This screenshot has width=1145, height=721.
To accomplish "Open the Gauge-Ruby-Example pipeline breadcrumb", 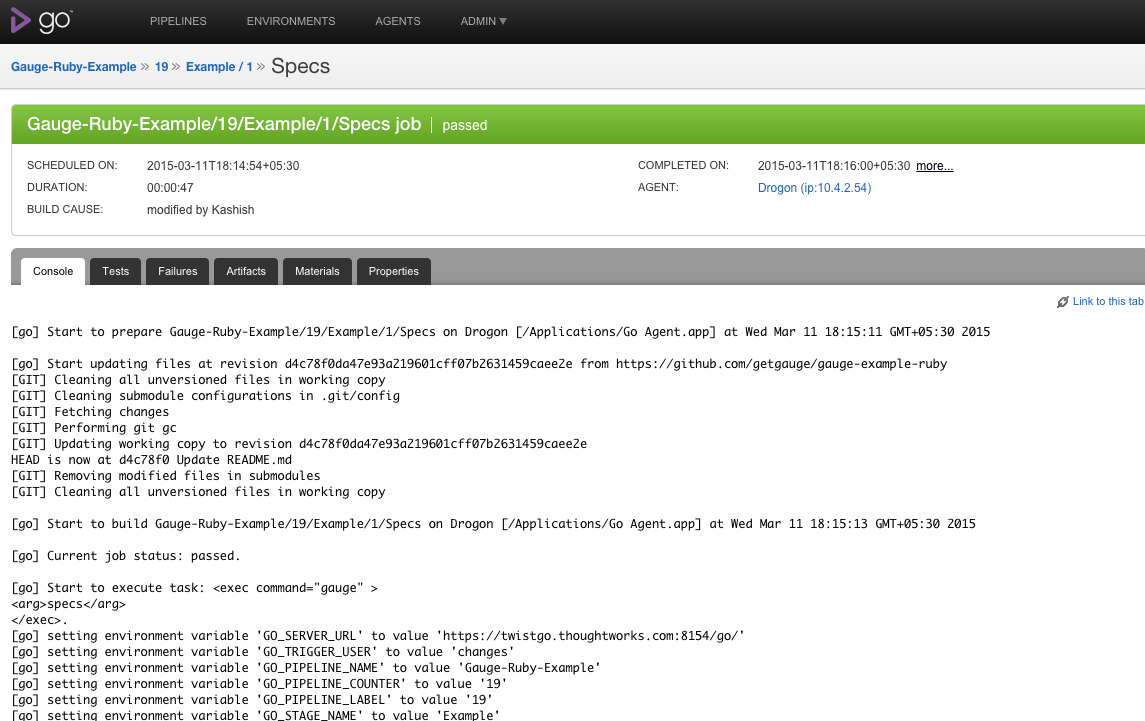I will tap(74, 66).
